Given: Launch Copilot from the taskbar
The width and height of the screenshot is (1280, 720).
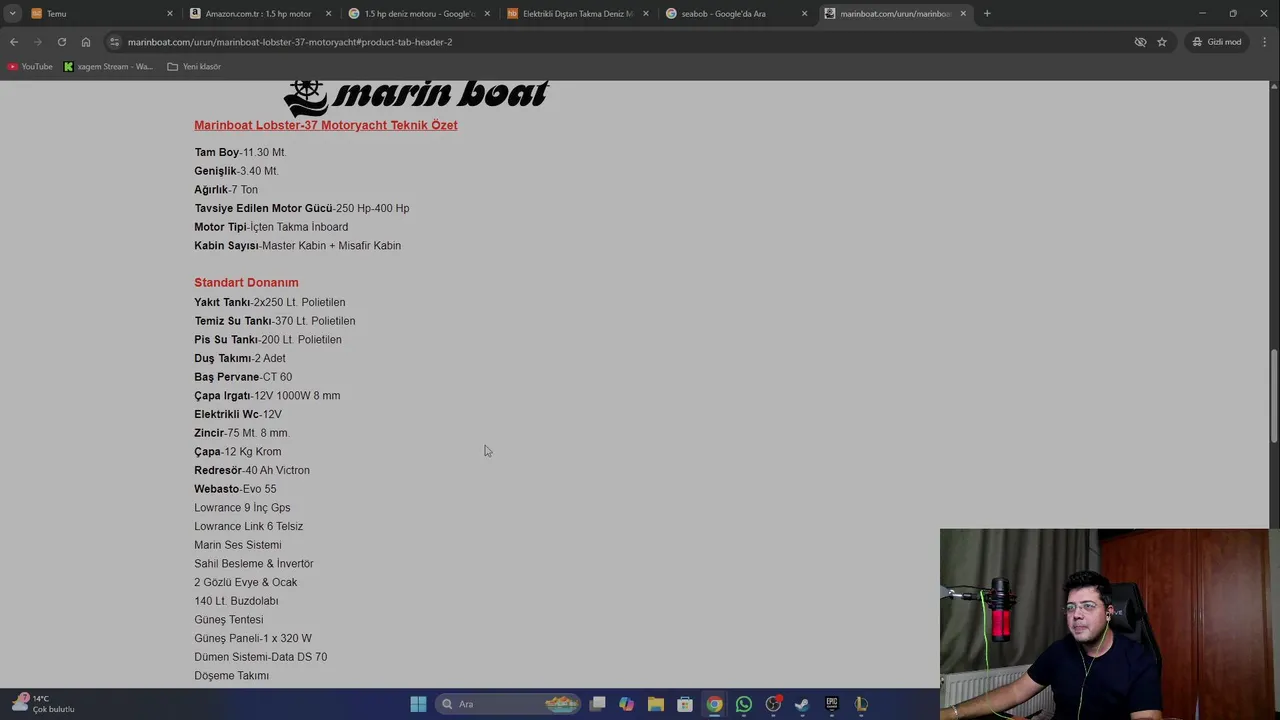Looking at the screenshot, I should [x=627, y=704].
